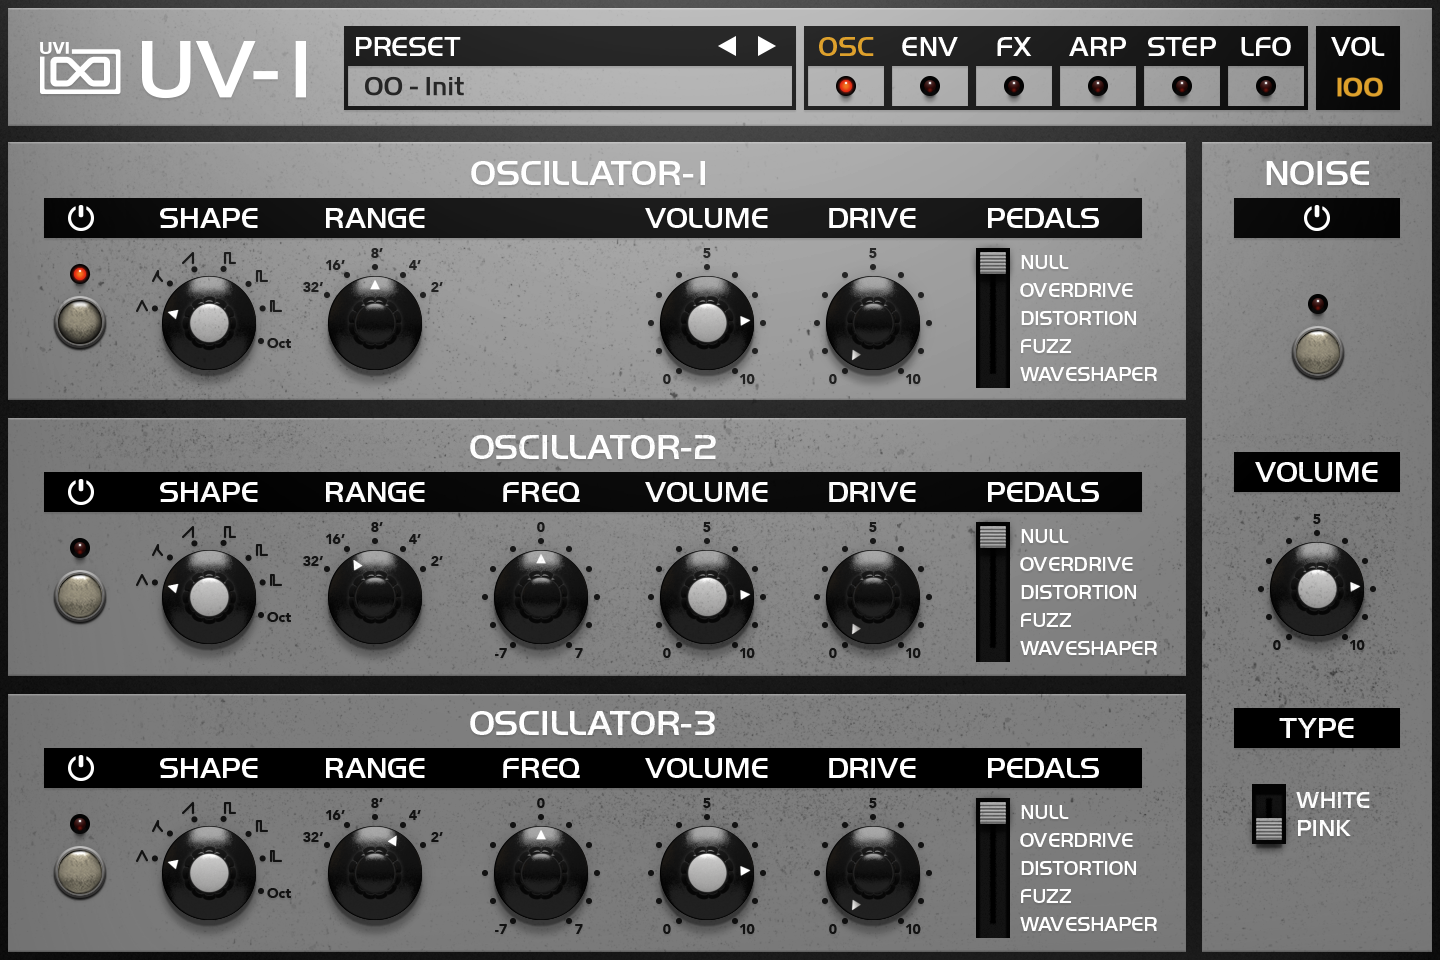
Task: Click the LFO section label
Action: pyautogui.click(x=1266, y=46)
